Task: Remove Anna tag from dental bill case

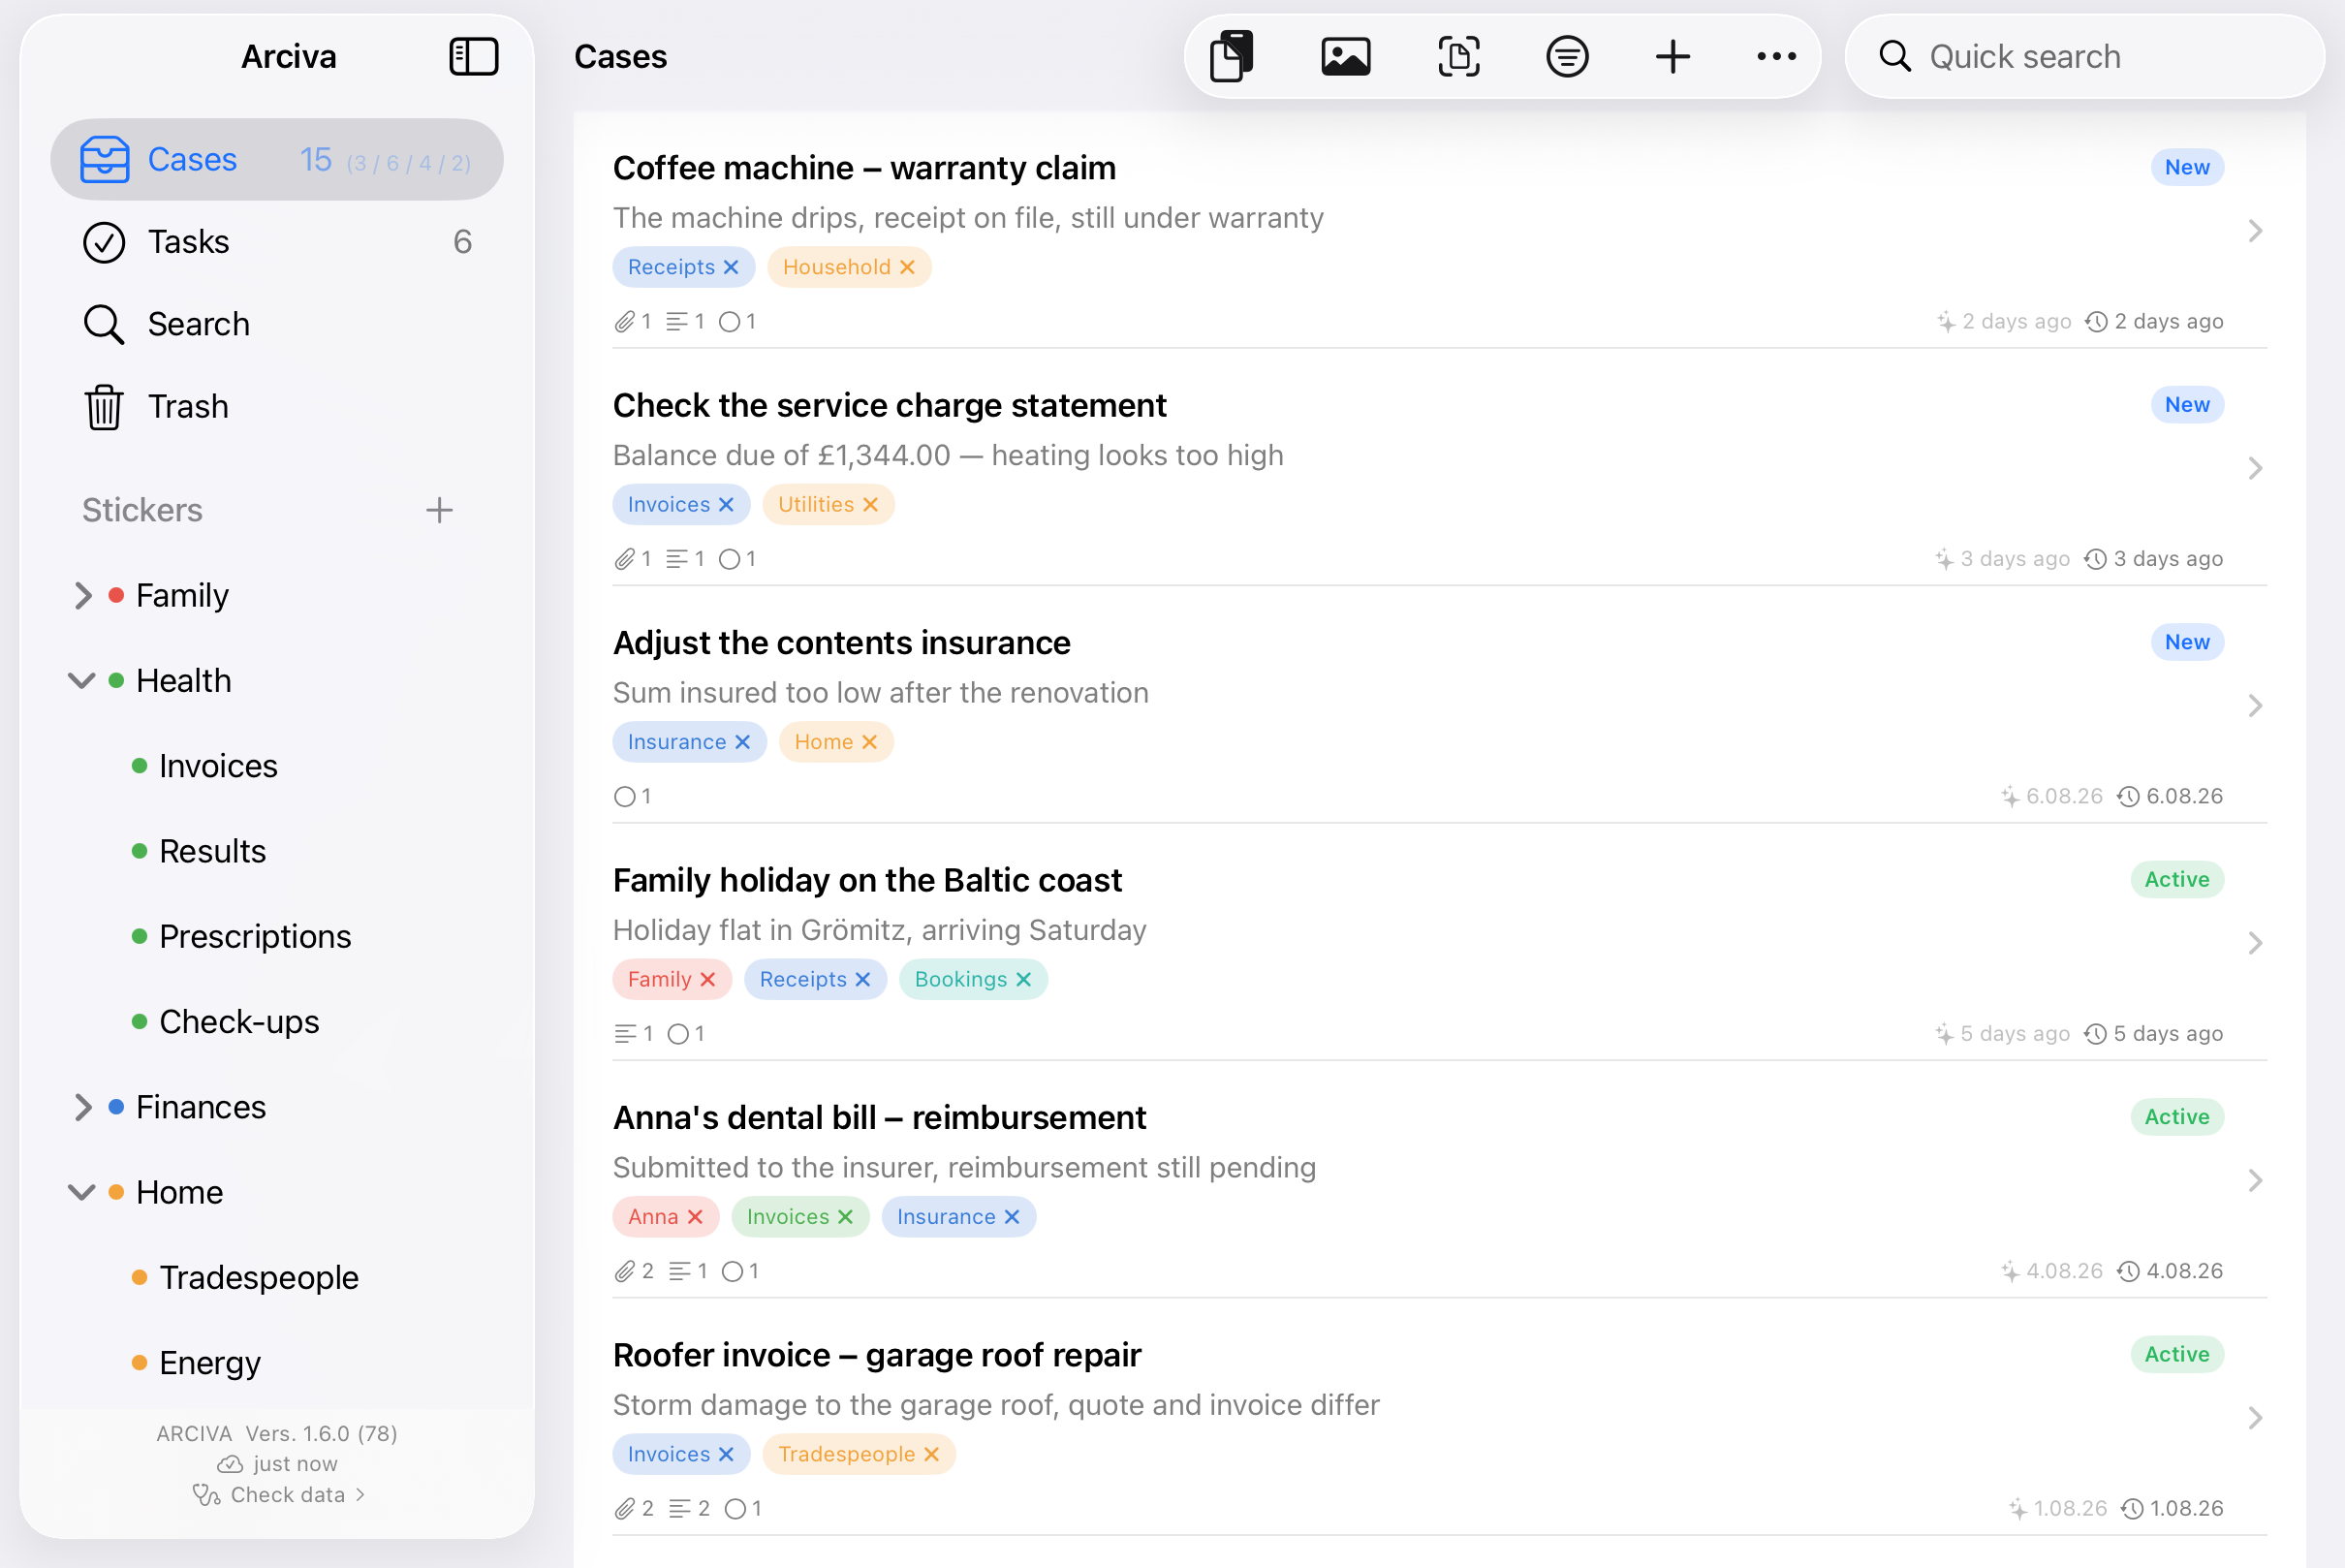Action: click(x=695, y=1217)
